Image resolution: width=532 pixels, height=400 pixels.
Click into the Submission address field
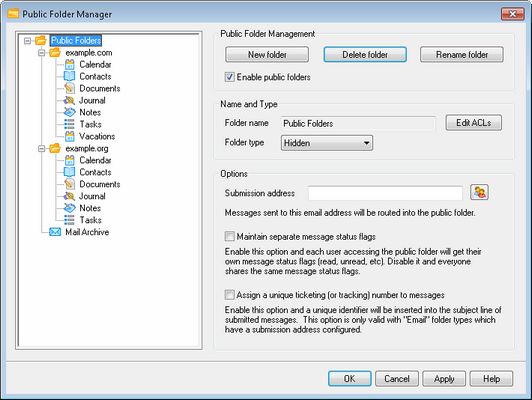[385, 193]
